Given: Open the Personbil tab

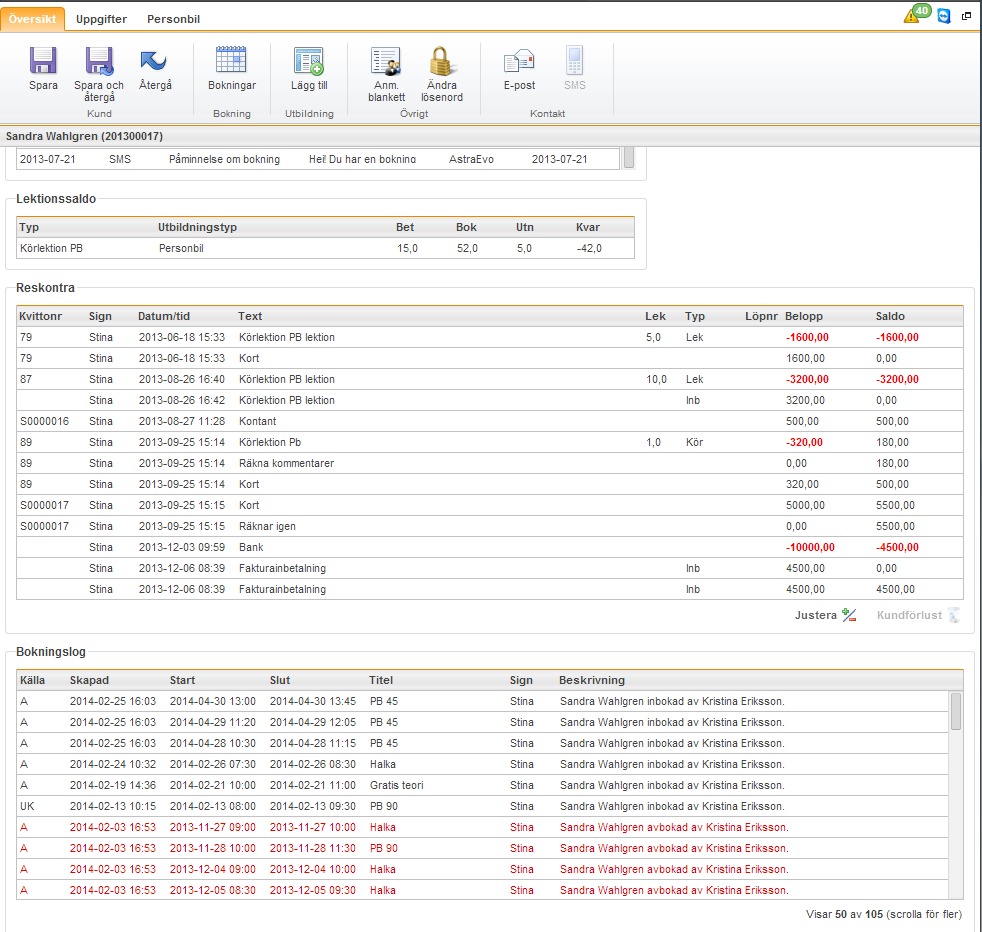Looking at the screenshot, I should pos(173,19).
